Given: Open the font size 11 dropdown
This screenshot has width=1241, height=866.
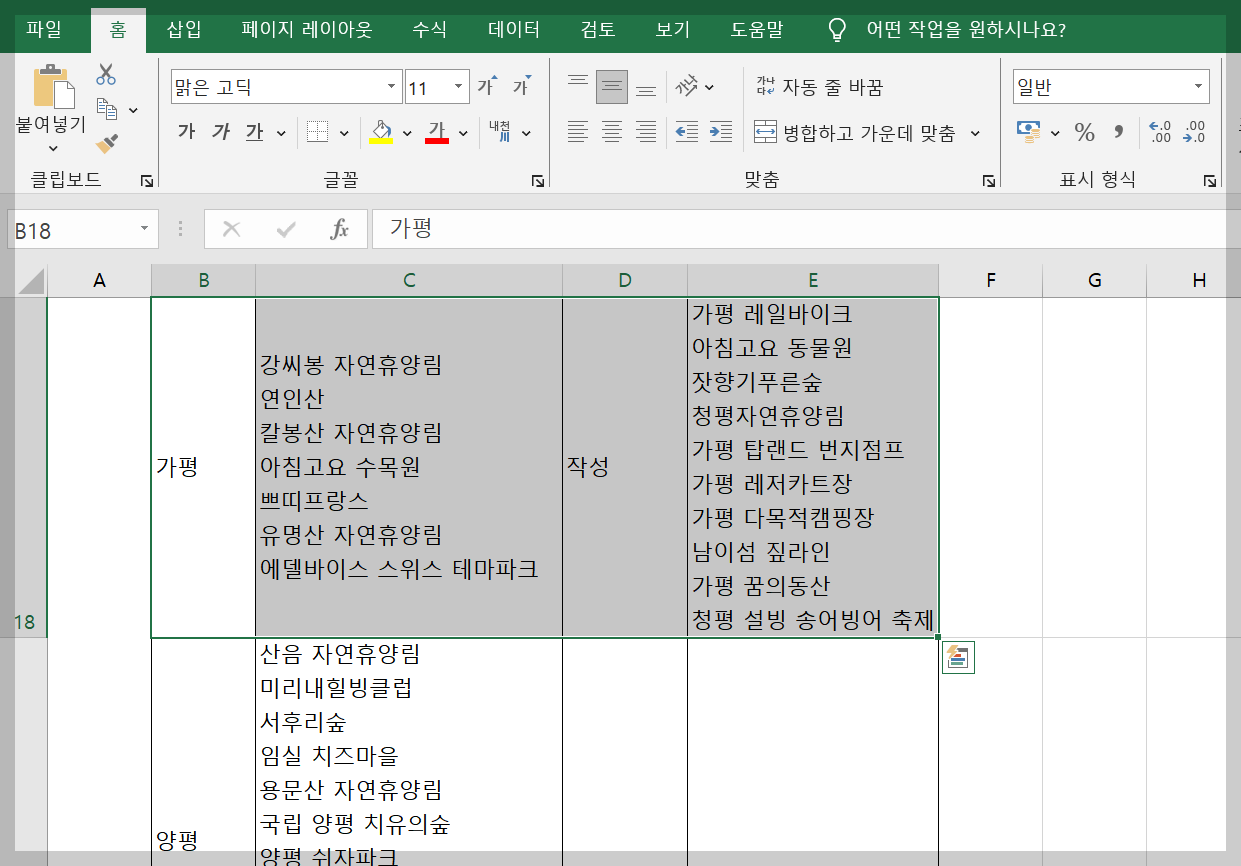Looking at the screenshot, I should point(459,87).
